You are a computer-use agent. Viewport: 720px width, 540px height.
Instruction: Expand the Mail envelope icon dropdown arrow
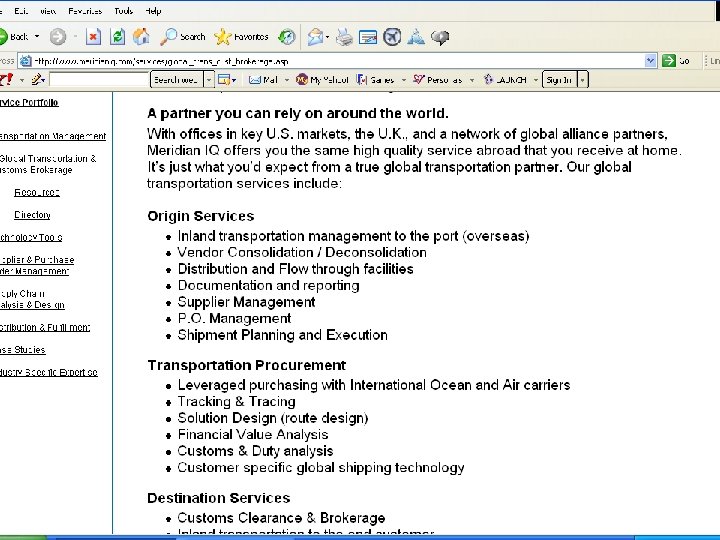327,37
